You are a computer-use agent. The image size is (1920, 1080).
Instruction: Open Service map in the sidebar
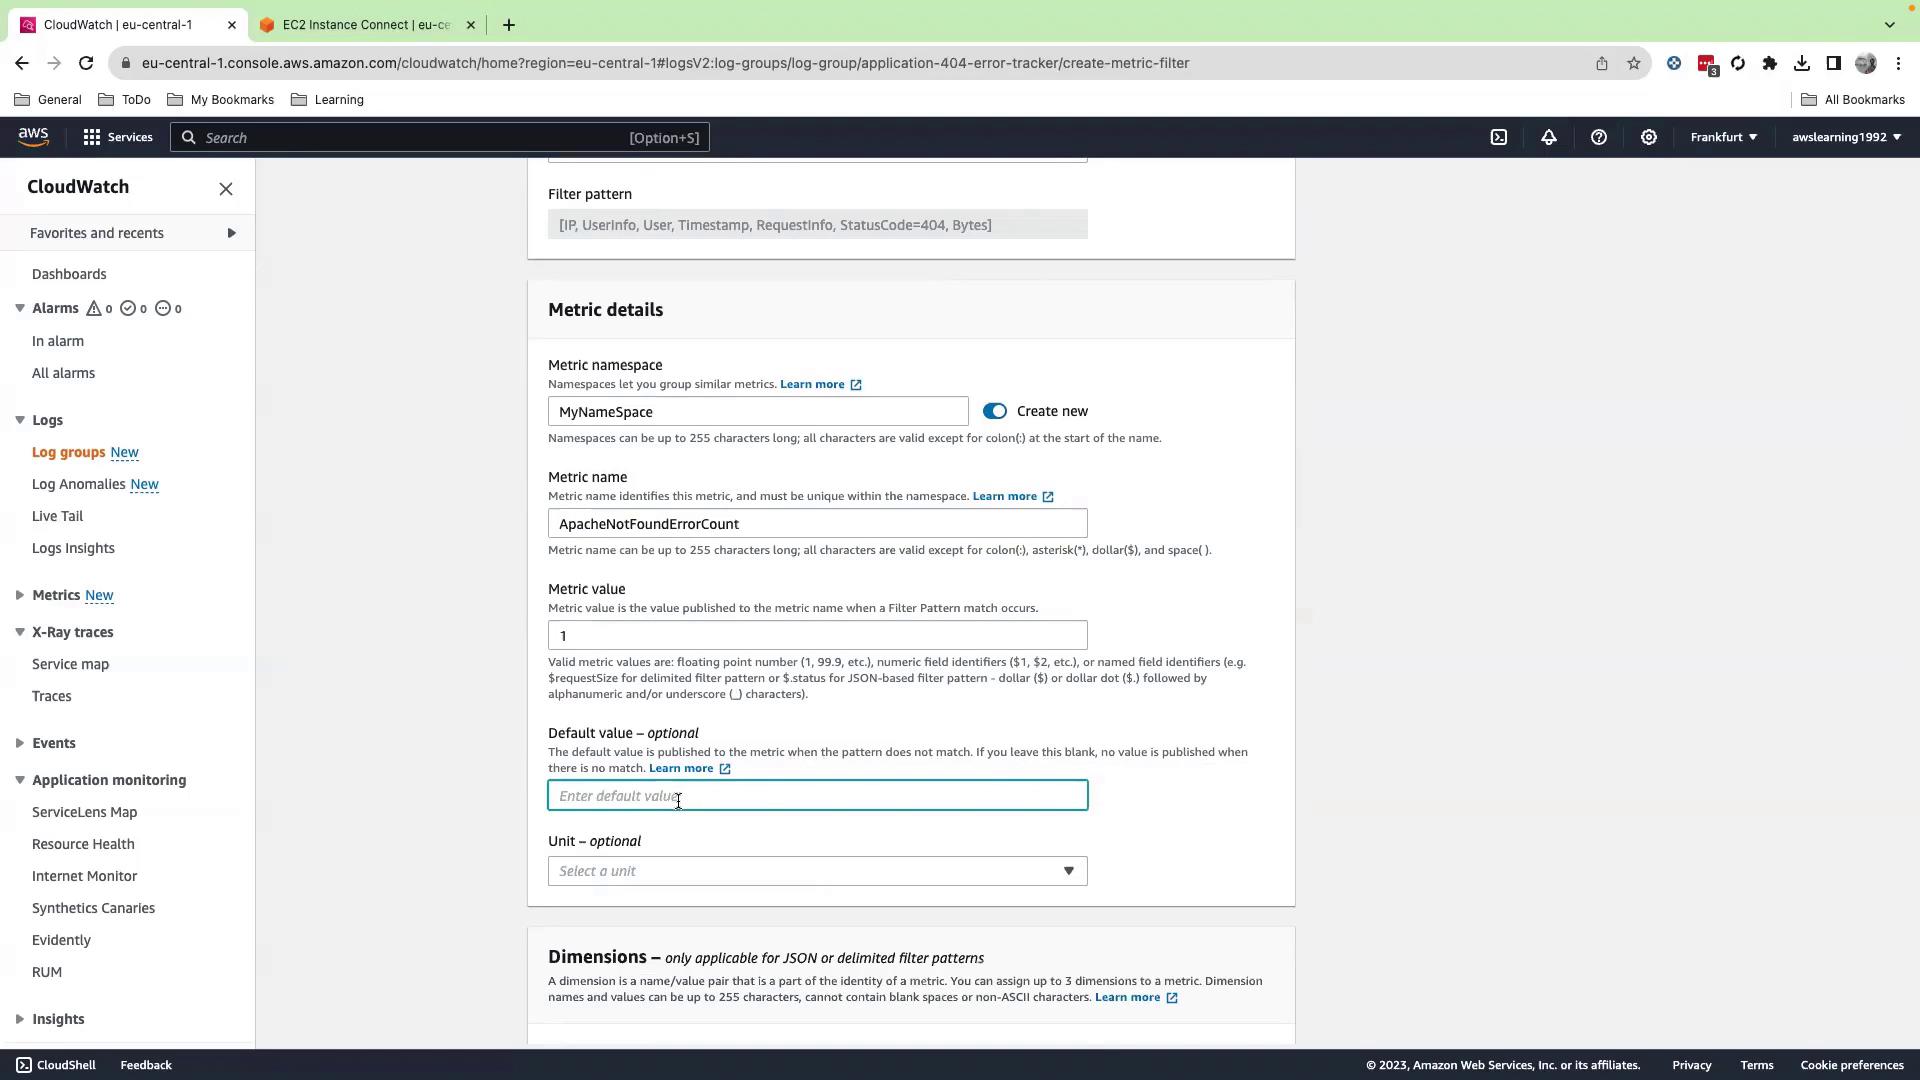point(70,664)
